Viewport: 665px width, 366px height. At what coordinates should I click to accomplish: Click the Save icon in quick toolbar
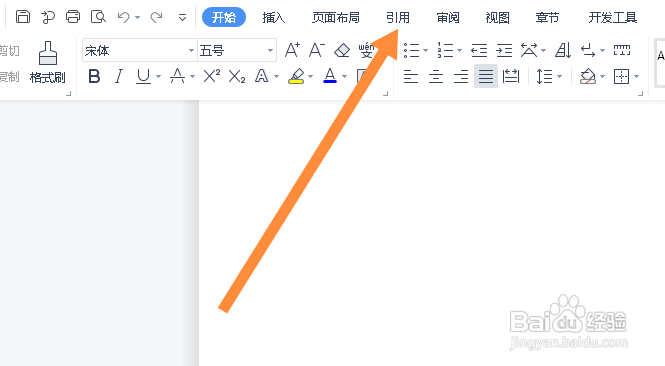coord(23,17)
